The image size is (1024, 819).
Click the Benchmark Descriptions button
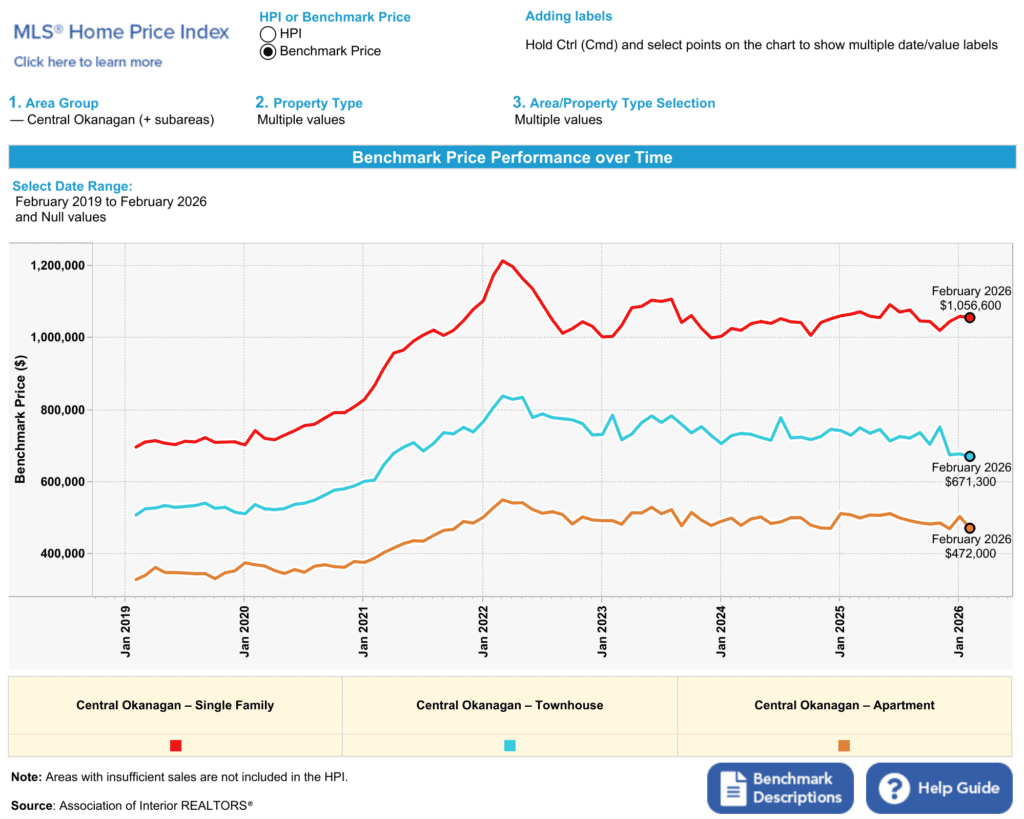tap(780, 788)
